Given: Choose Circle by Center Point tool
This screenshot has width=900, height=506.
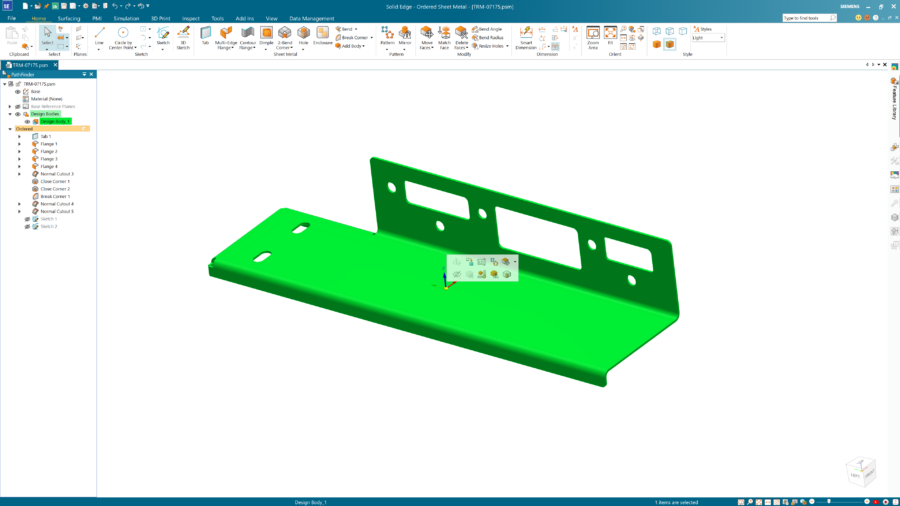Looking at the screenshot, I should 122,37.
